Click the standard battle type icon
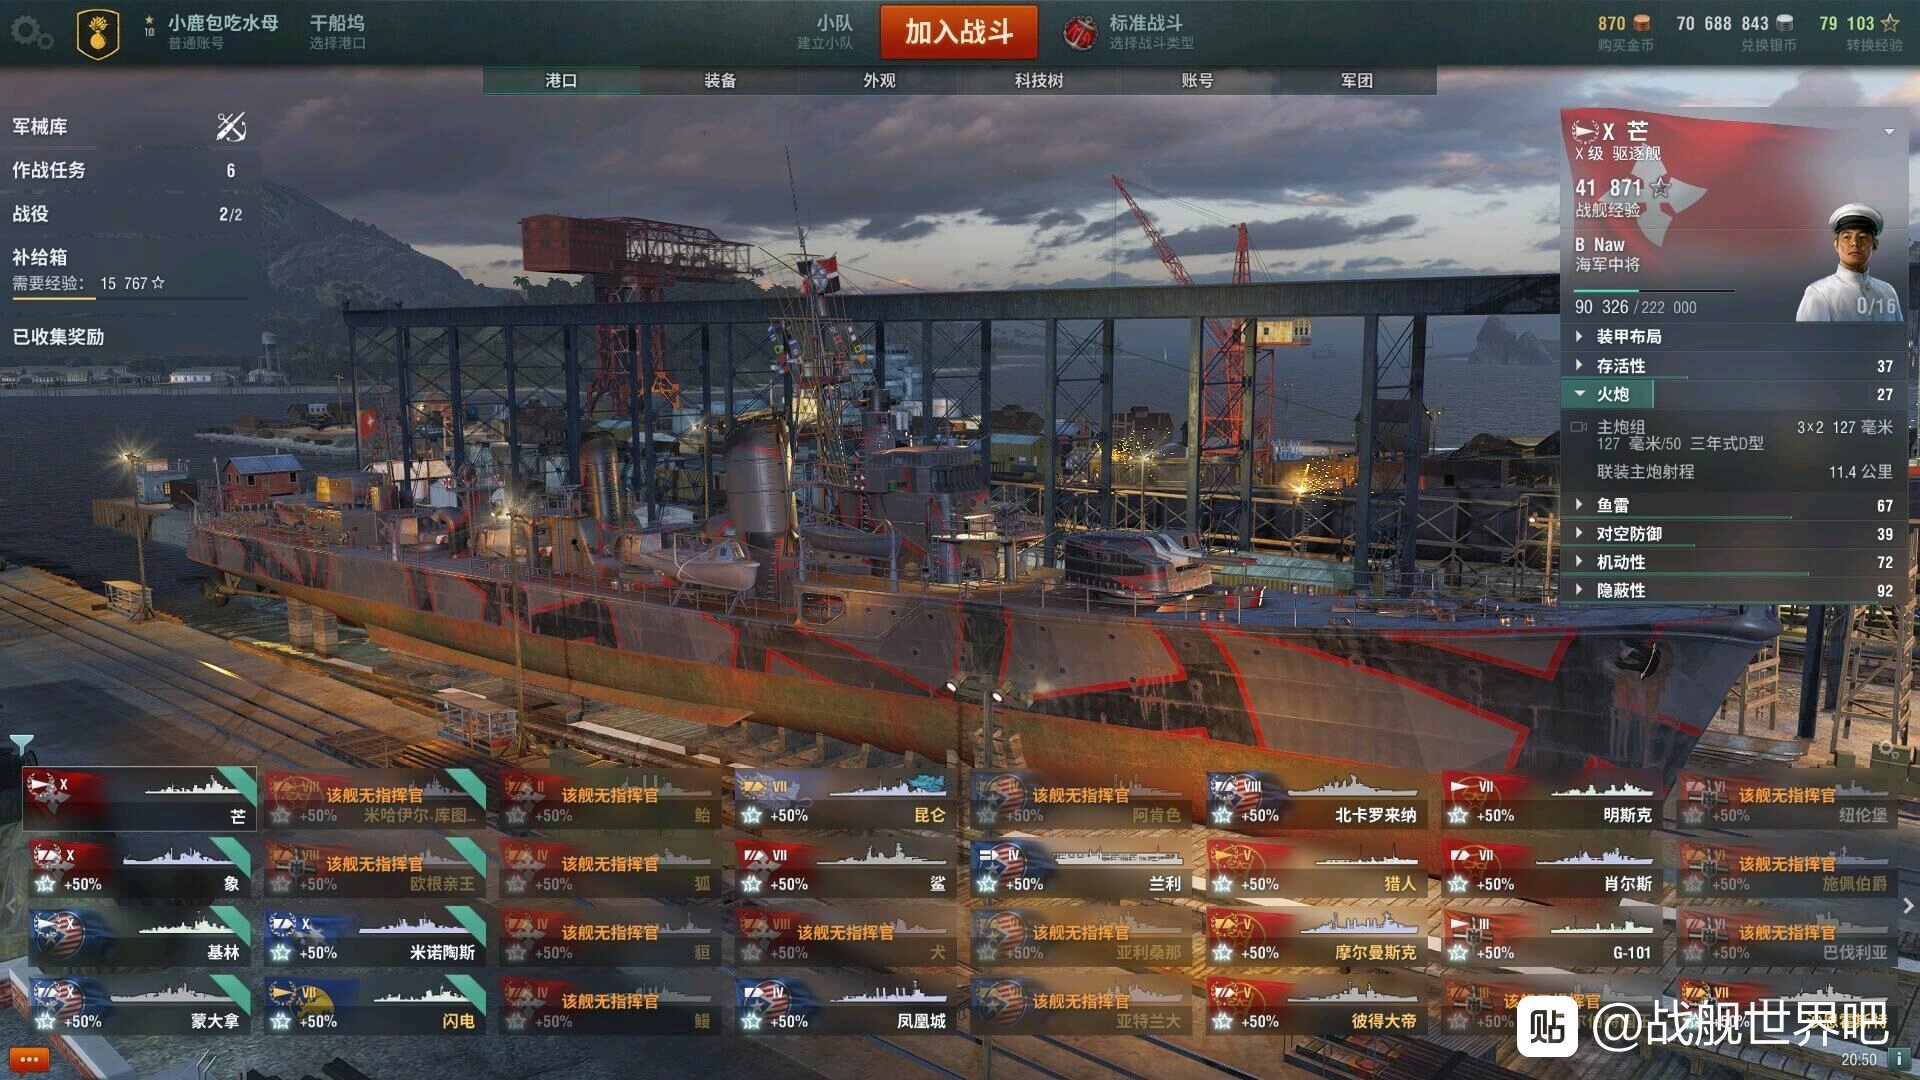 (x=1080, y=33)
